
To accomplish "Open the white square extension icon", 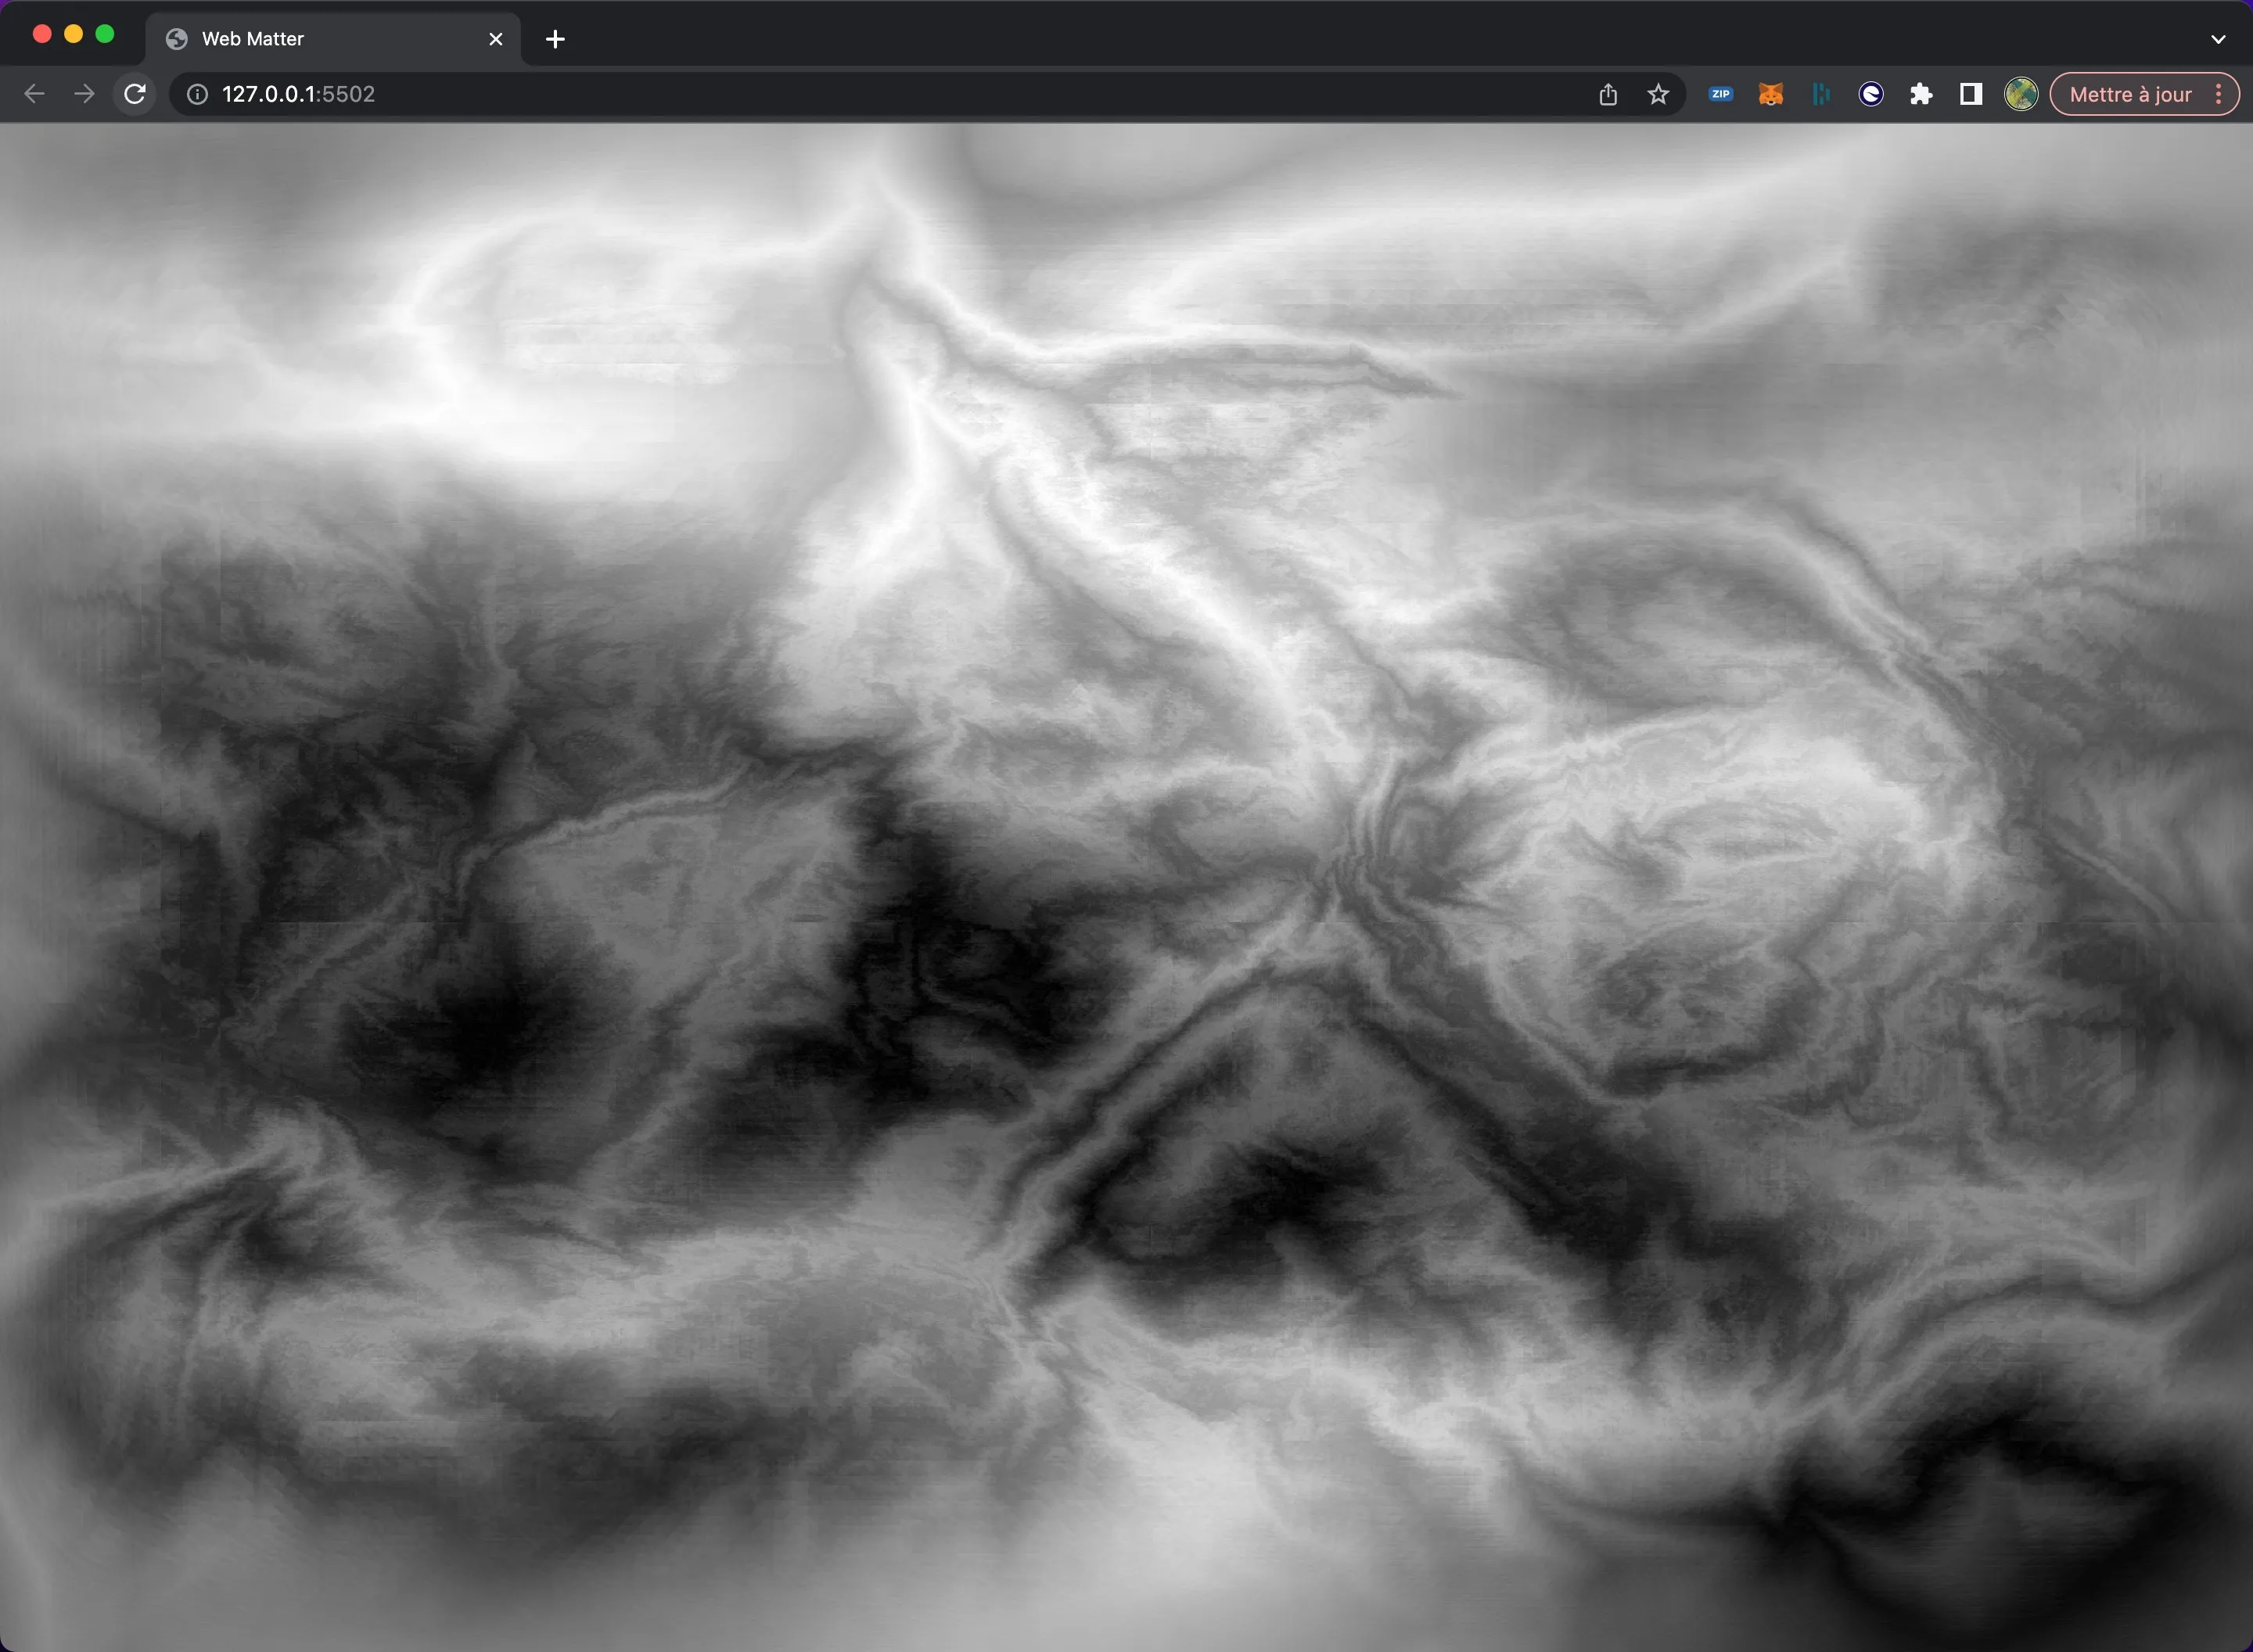I will [1970, 93].
